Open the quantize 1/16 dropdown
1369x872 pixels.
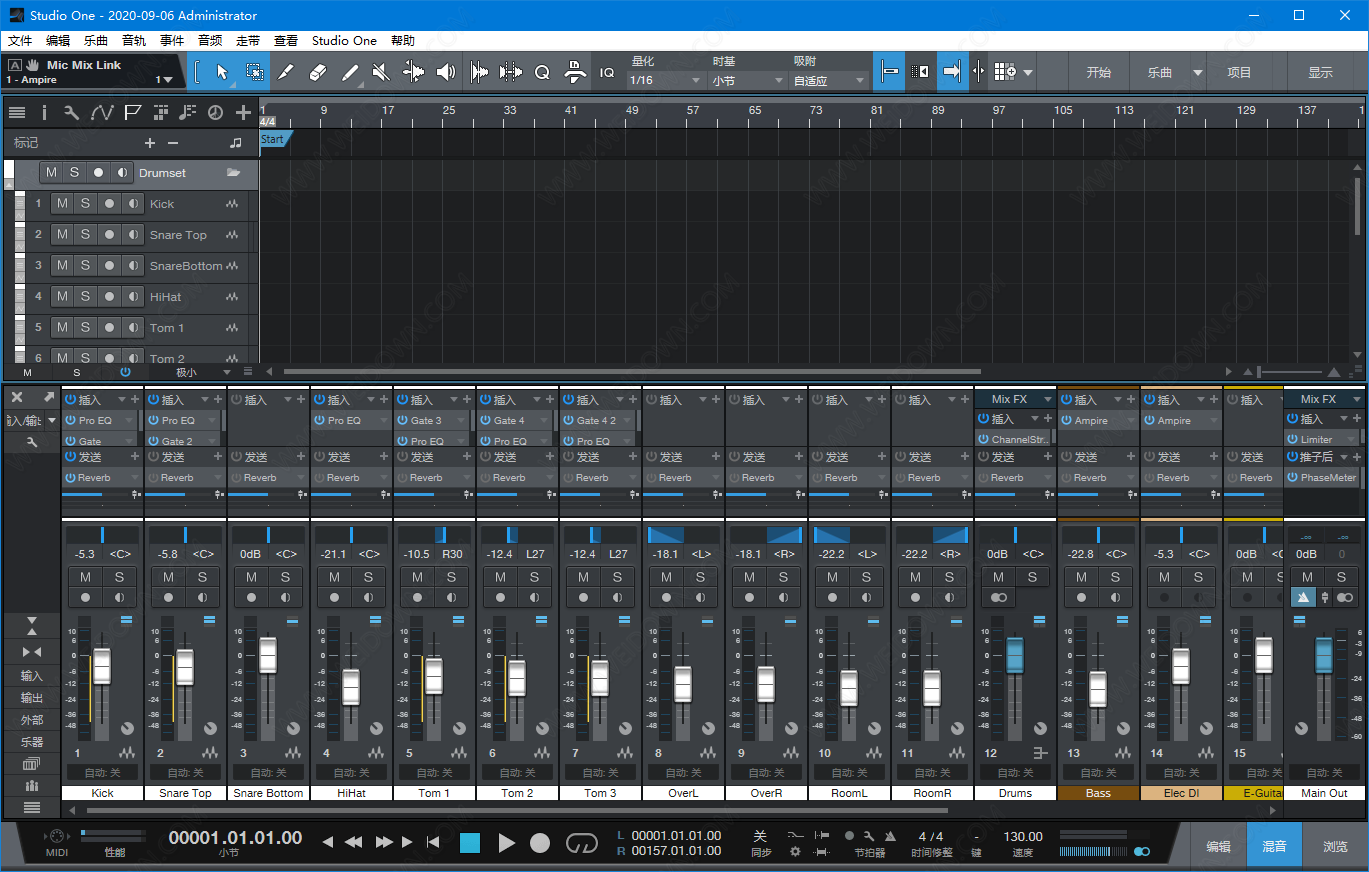click(666, 80)
